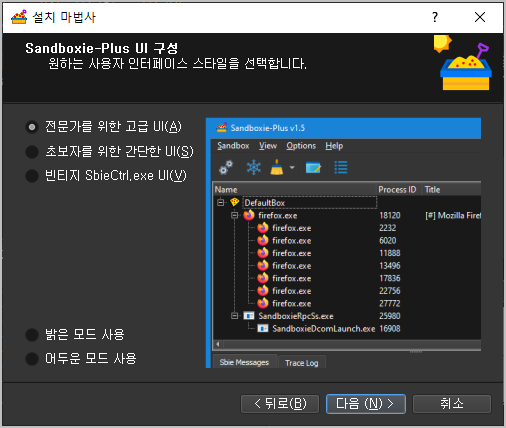This screenshot has width=506, height=428.
Task: Click the SandboxieRpcSs.exe window icon
Action: pyautogui.click(x=249, y=316)
